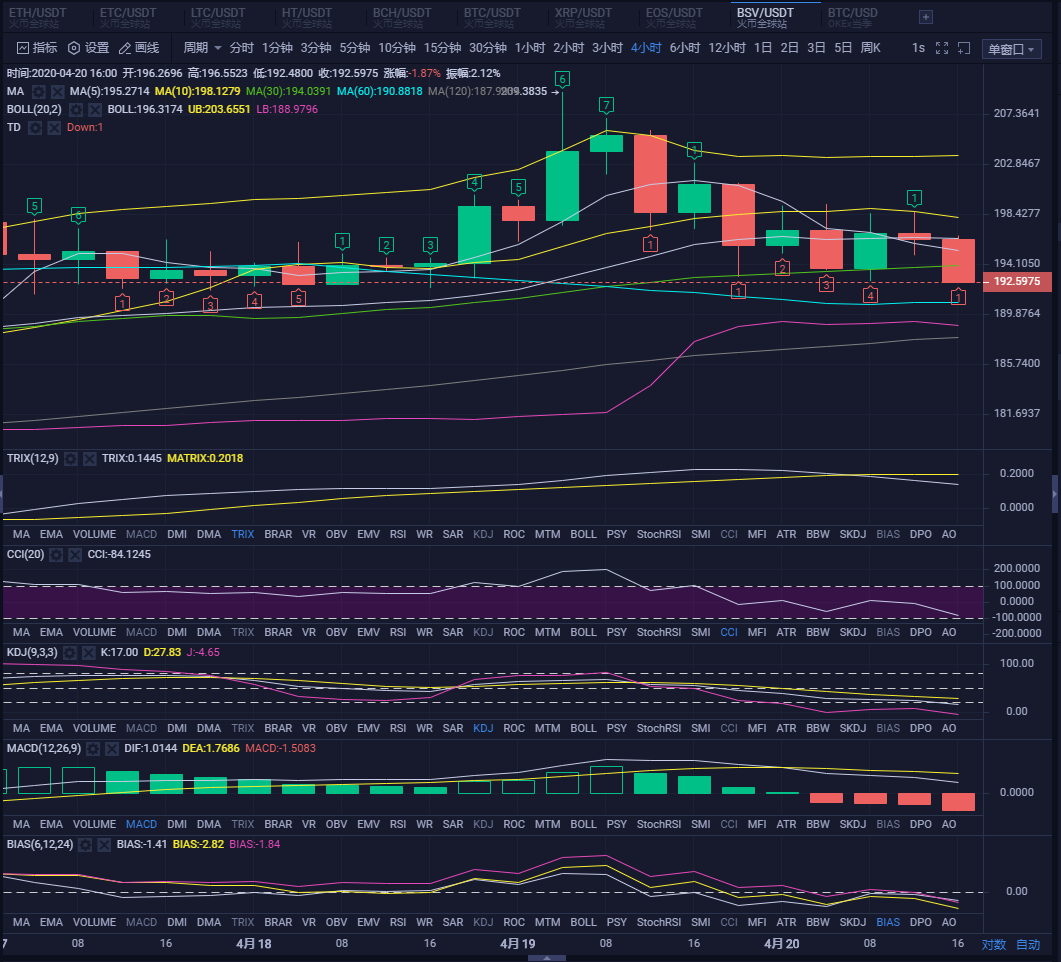Select the 1日 daily timeframe

[763, 46]
